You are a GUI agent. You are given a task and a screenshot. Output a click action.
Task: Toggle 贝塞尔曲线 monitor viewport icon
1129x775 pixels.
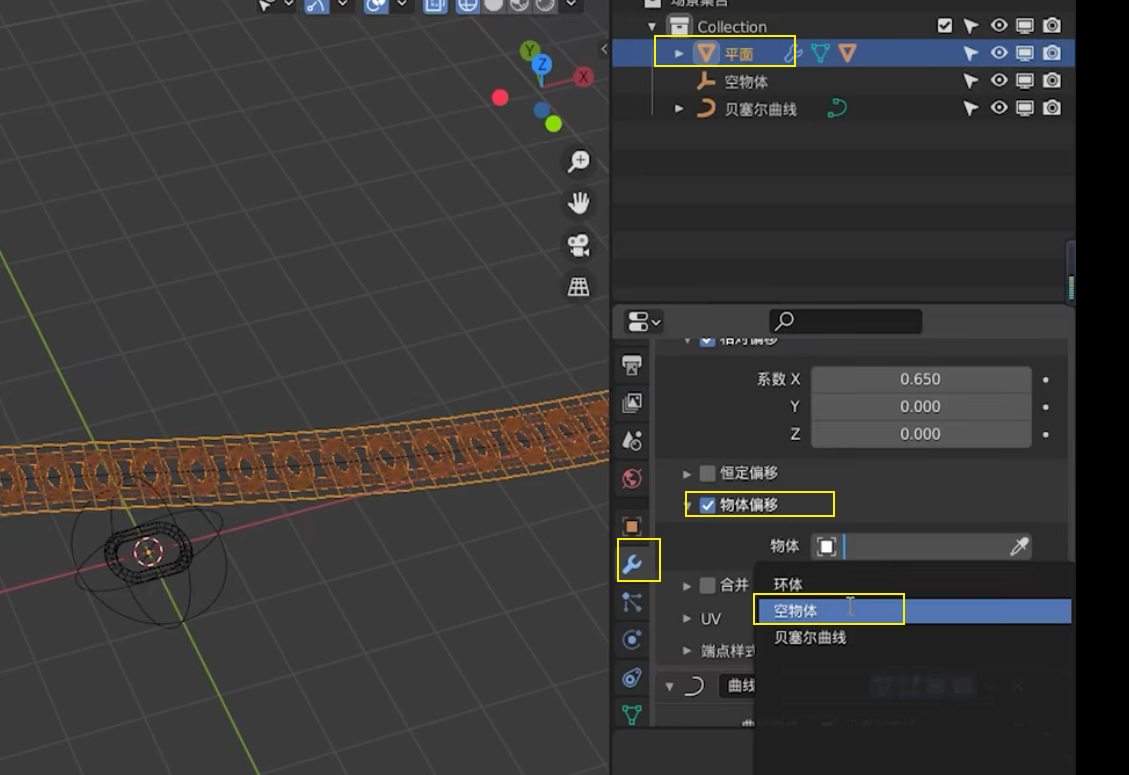pos(1025,108)
